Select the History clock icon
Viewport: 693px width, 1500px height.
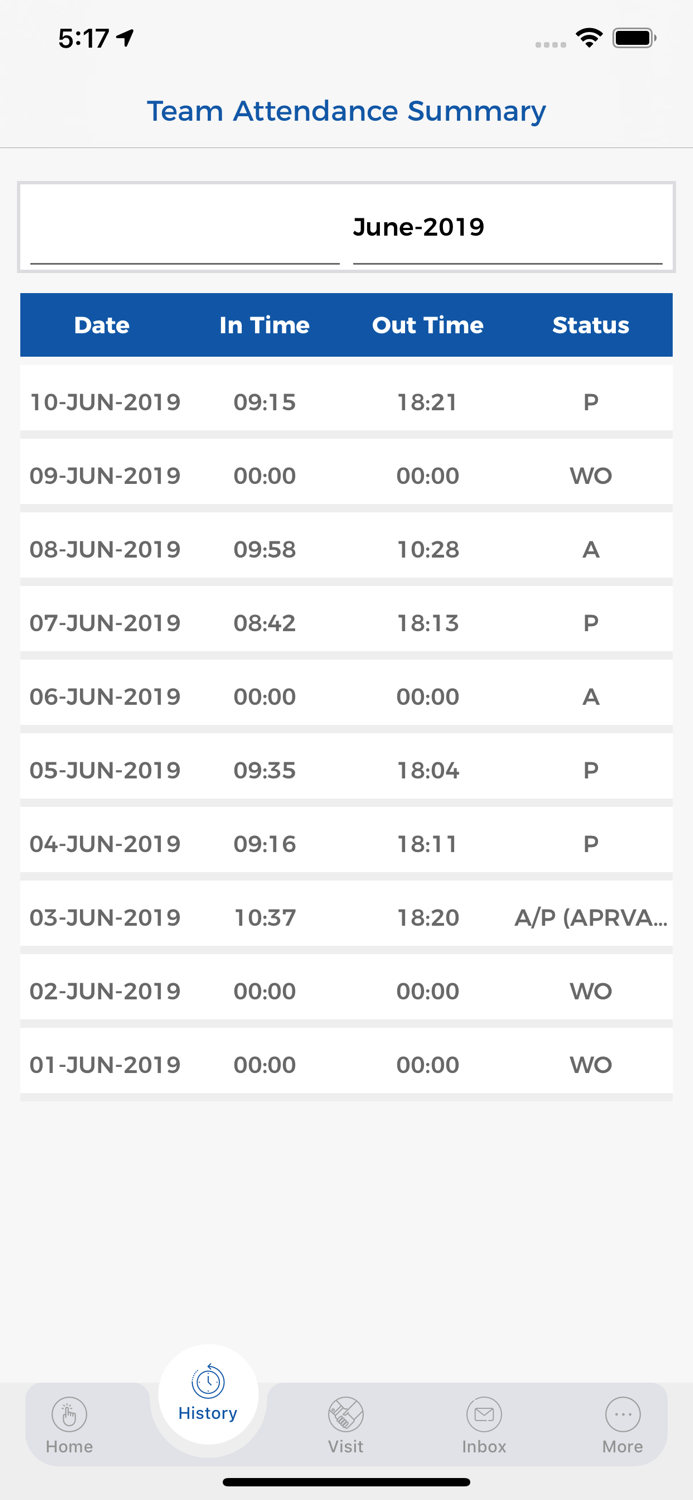tap(207, 1382)
